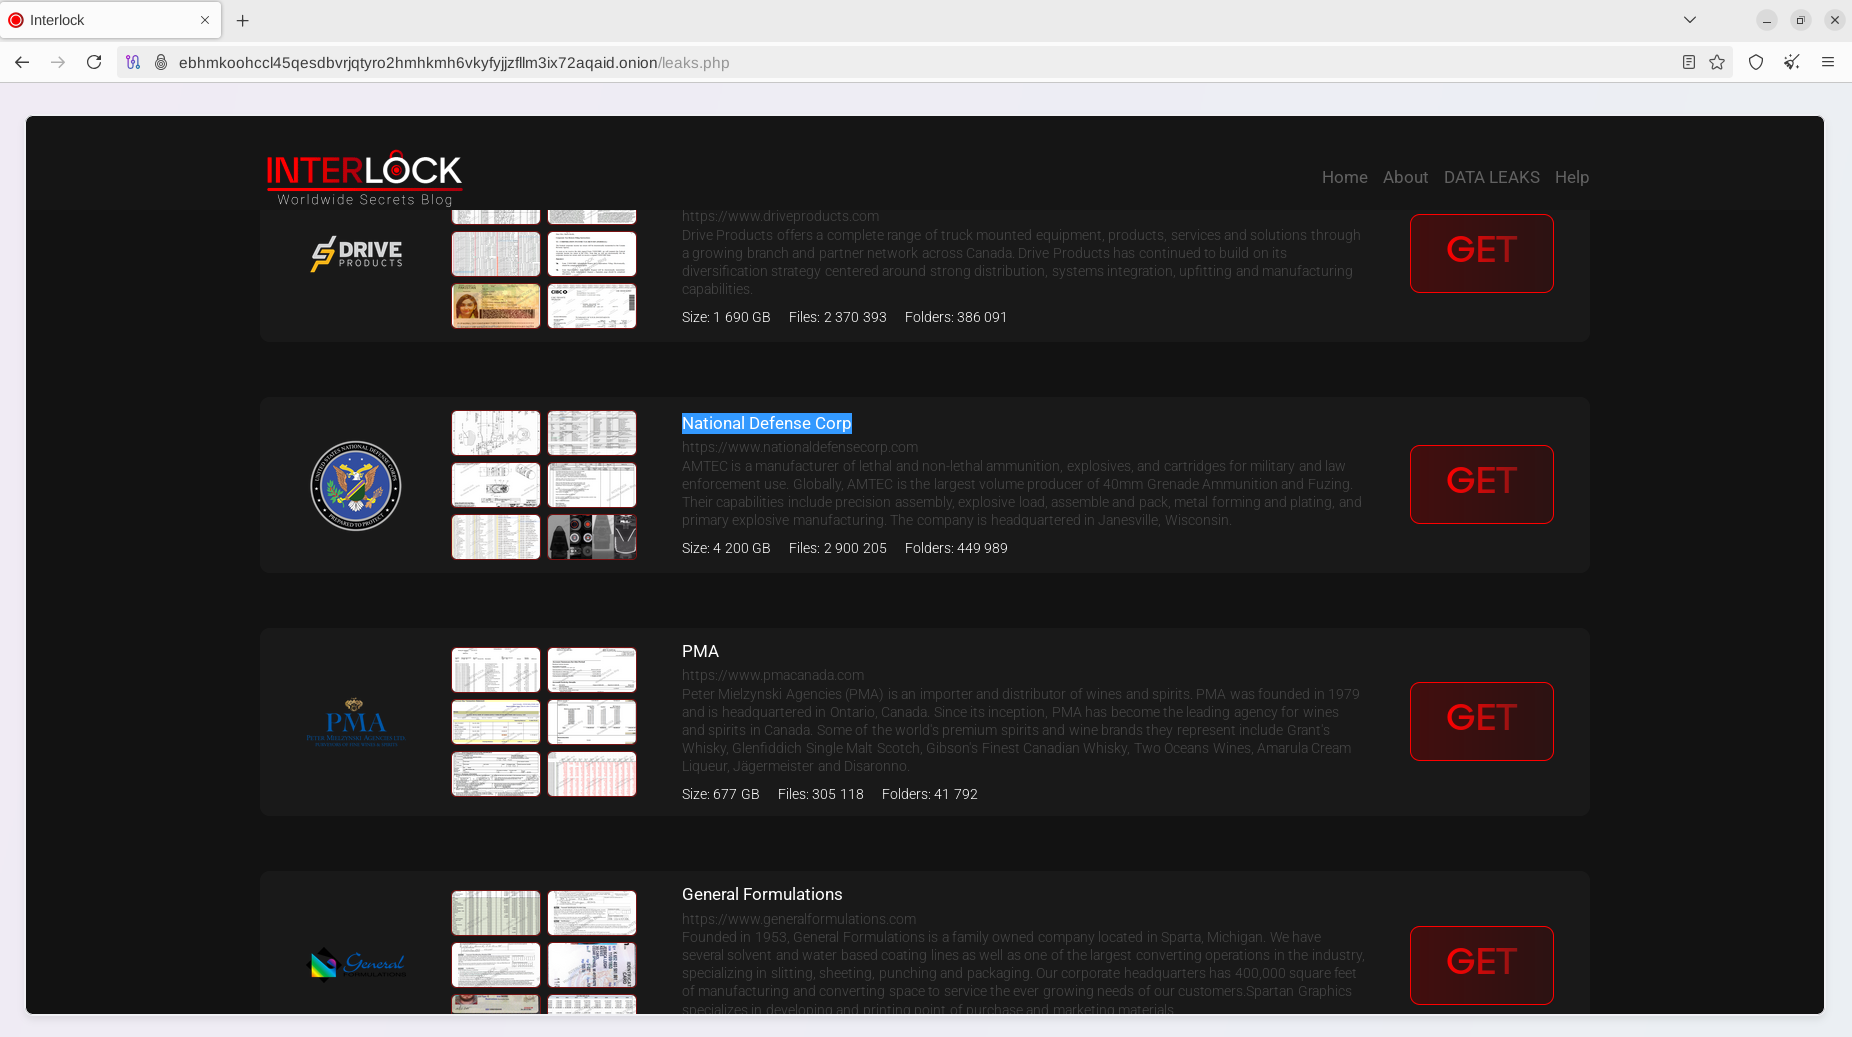
Task: Open PMA yellow-highlighted spreadsheet thumbnail
Action: [x=496, y=722]
